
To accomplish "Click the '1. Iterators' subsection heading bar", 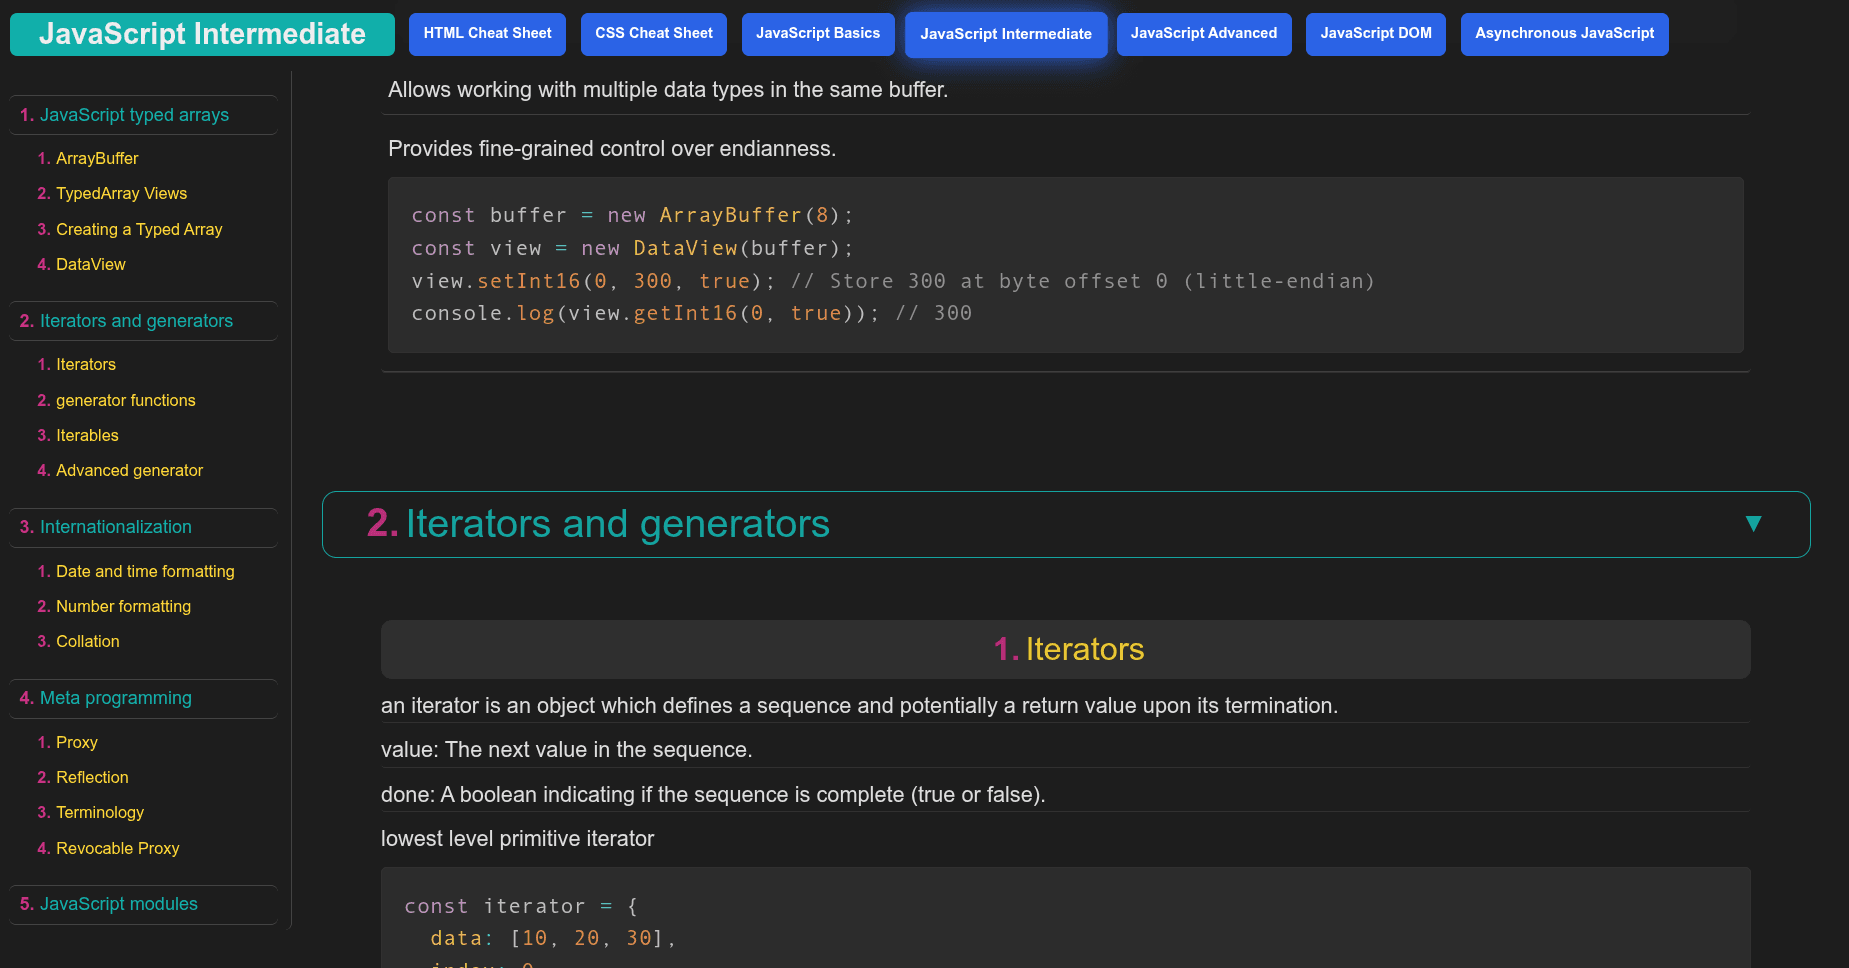I will click(x=1066, y=649).
